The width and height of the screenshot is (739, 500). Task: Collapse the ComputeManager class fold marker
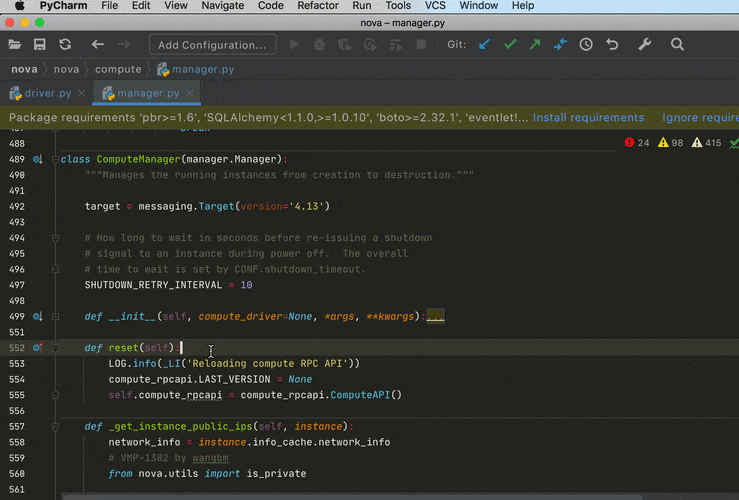click(54, 159)
